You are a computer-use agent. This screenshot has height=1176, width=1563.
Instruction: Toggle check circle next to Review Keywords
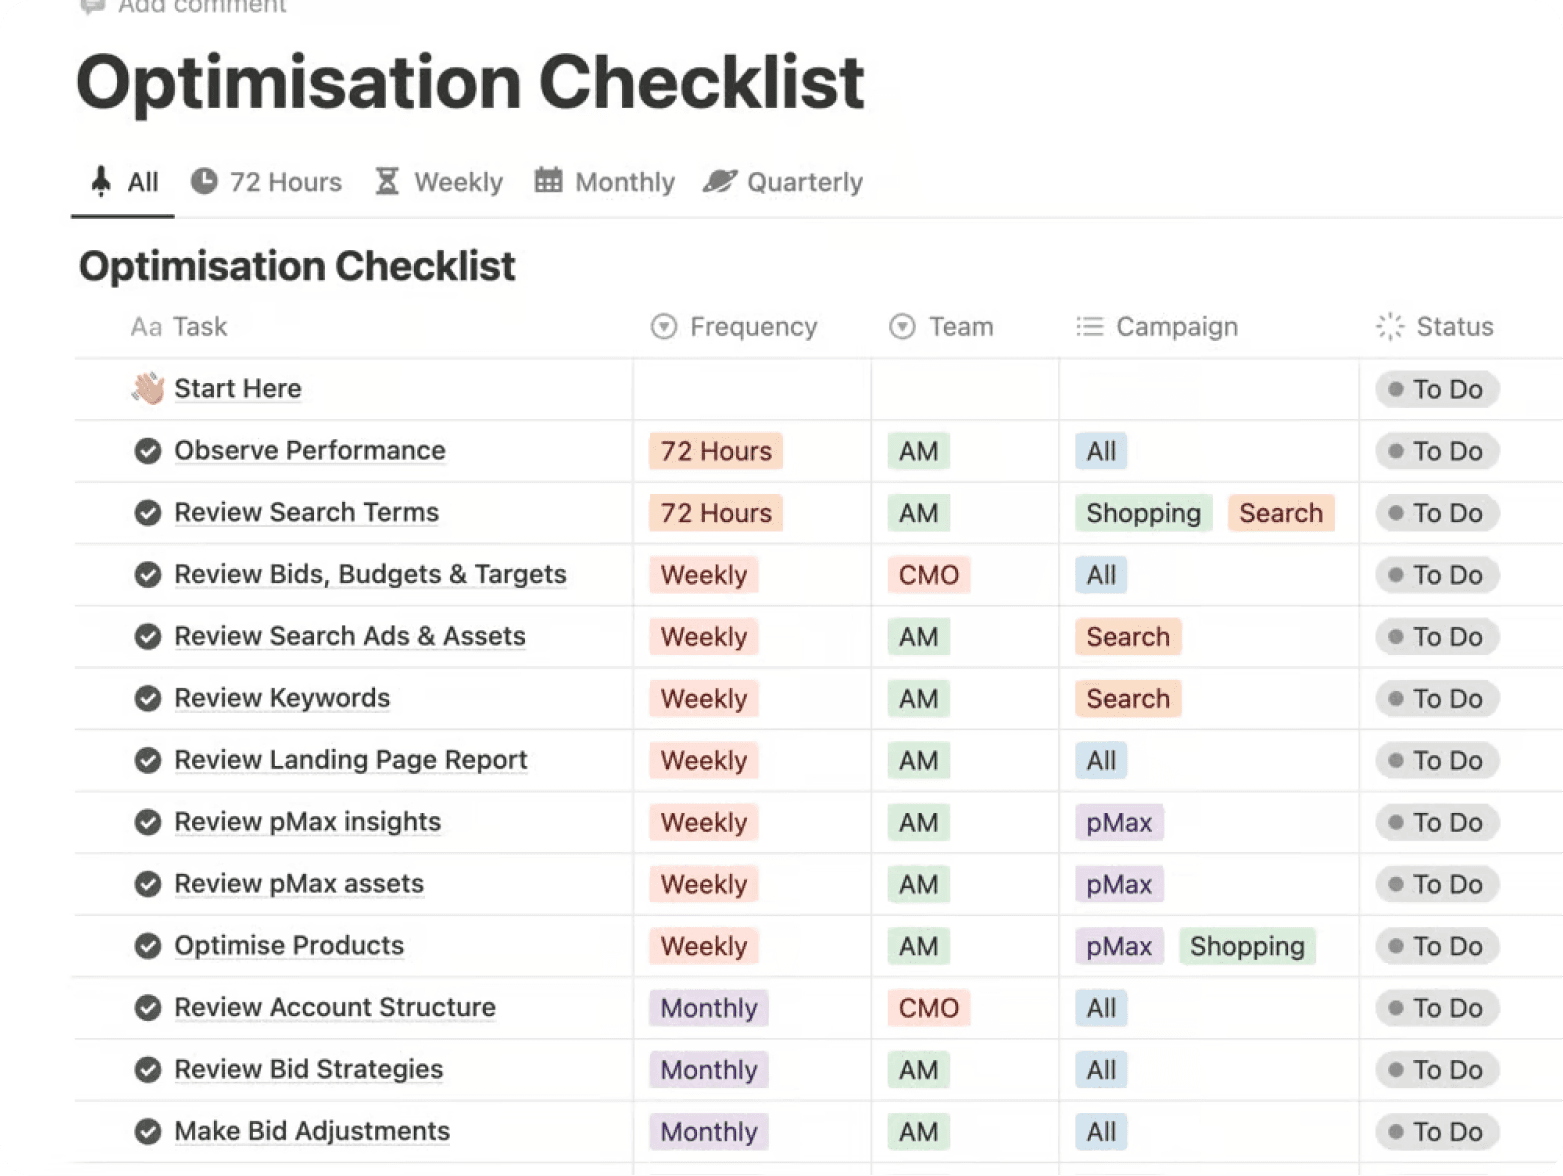[148, 698]
